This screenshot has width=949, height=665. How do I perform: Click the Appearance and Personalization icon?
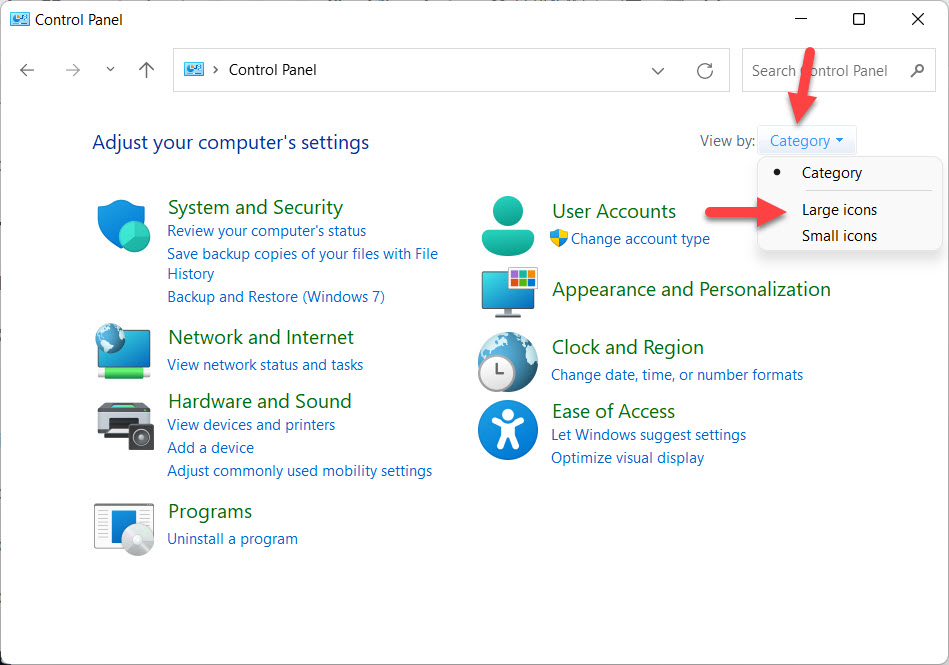(x=508, y=293)
